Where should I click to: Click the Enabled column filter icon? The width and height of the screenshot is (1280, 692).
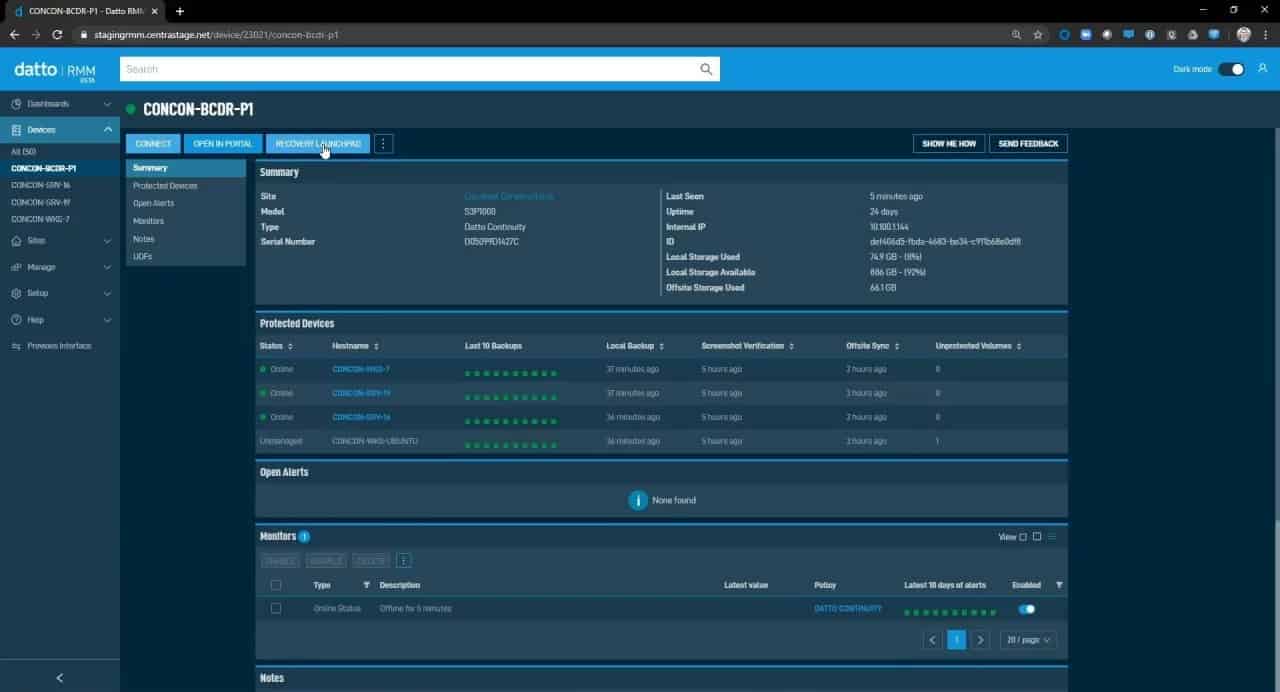pyautogui.click(x=1059, y=585)
